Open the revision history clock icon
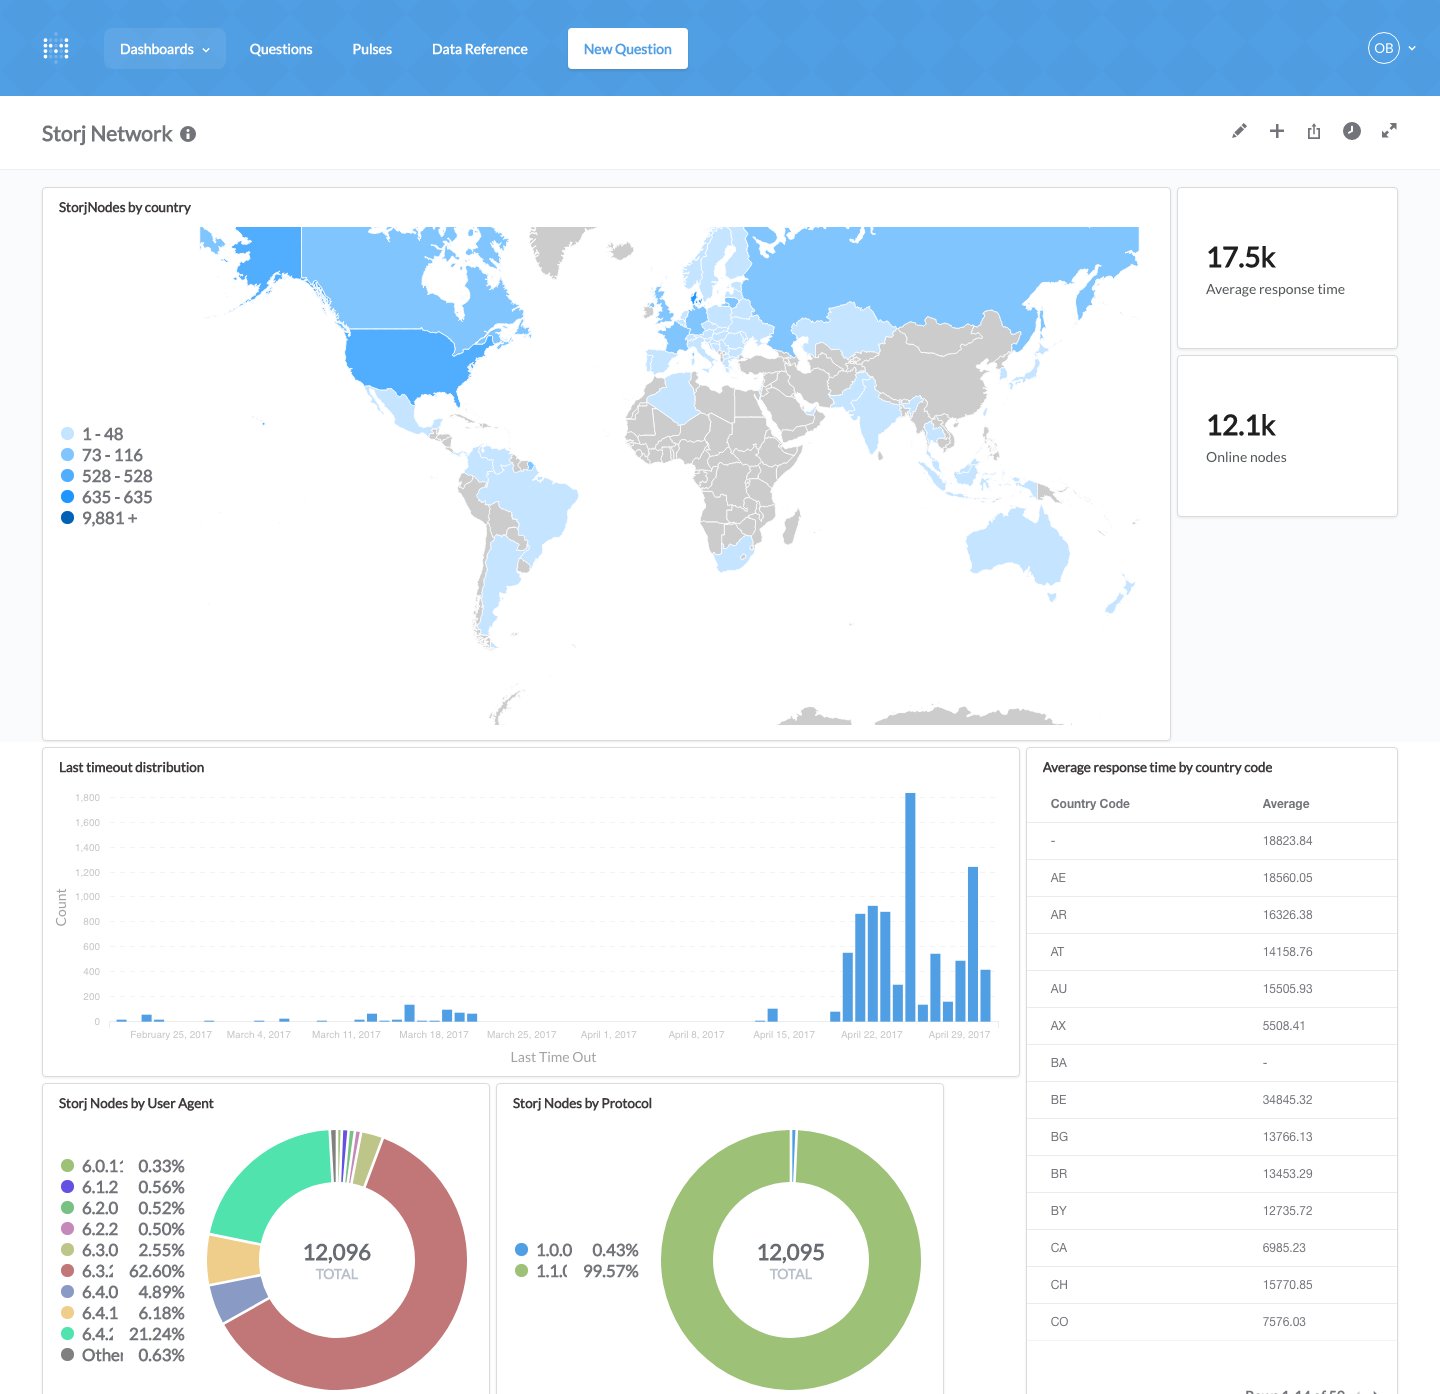Screen dimensions: 1440x1394 [1352, 131]
